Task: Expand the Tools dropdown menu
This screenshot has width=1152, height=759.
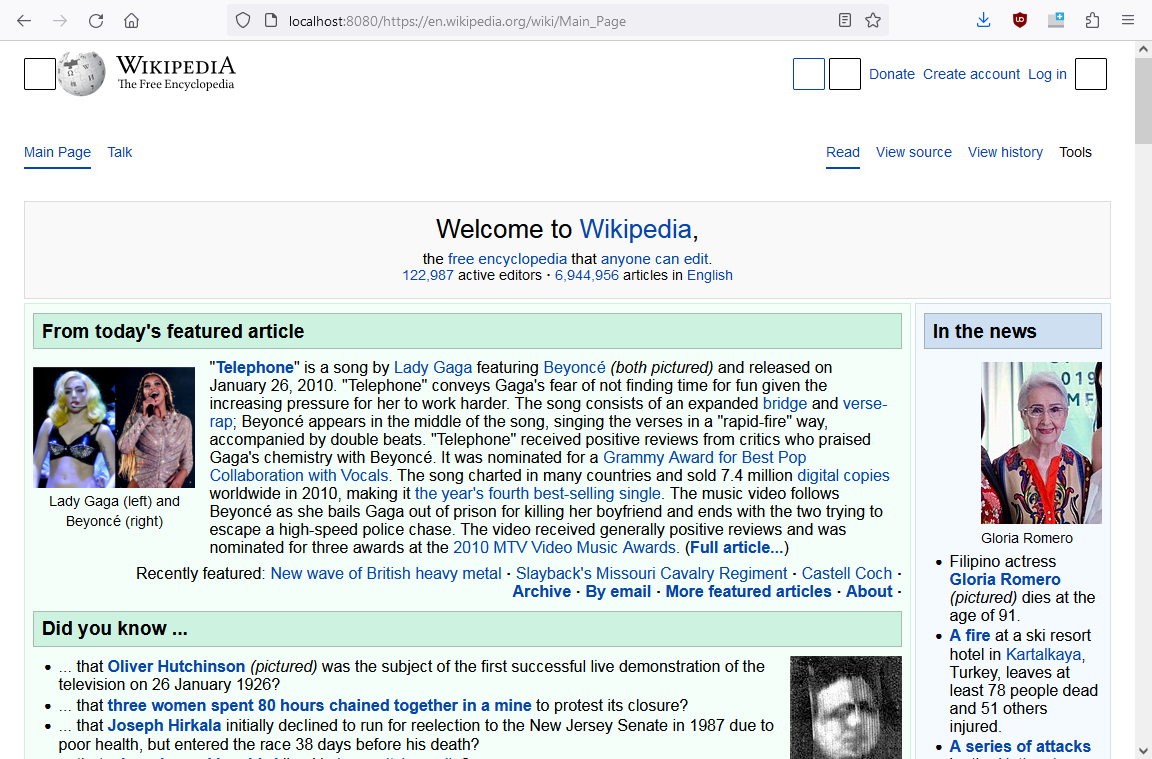Action: coord(1075,152)
